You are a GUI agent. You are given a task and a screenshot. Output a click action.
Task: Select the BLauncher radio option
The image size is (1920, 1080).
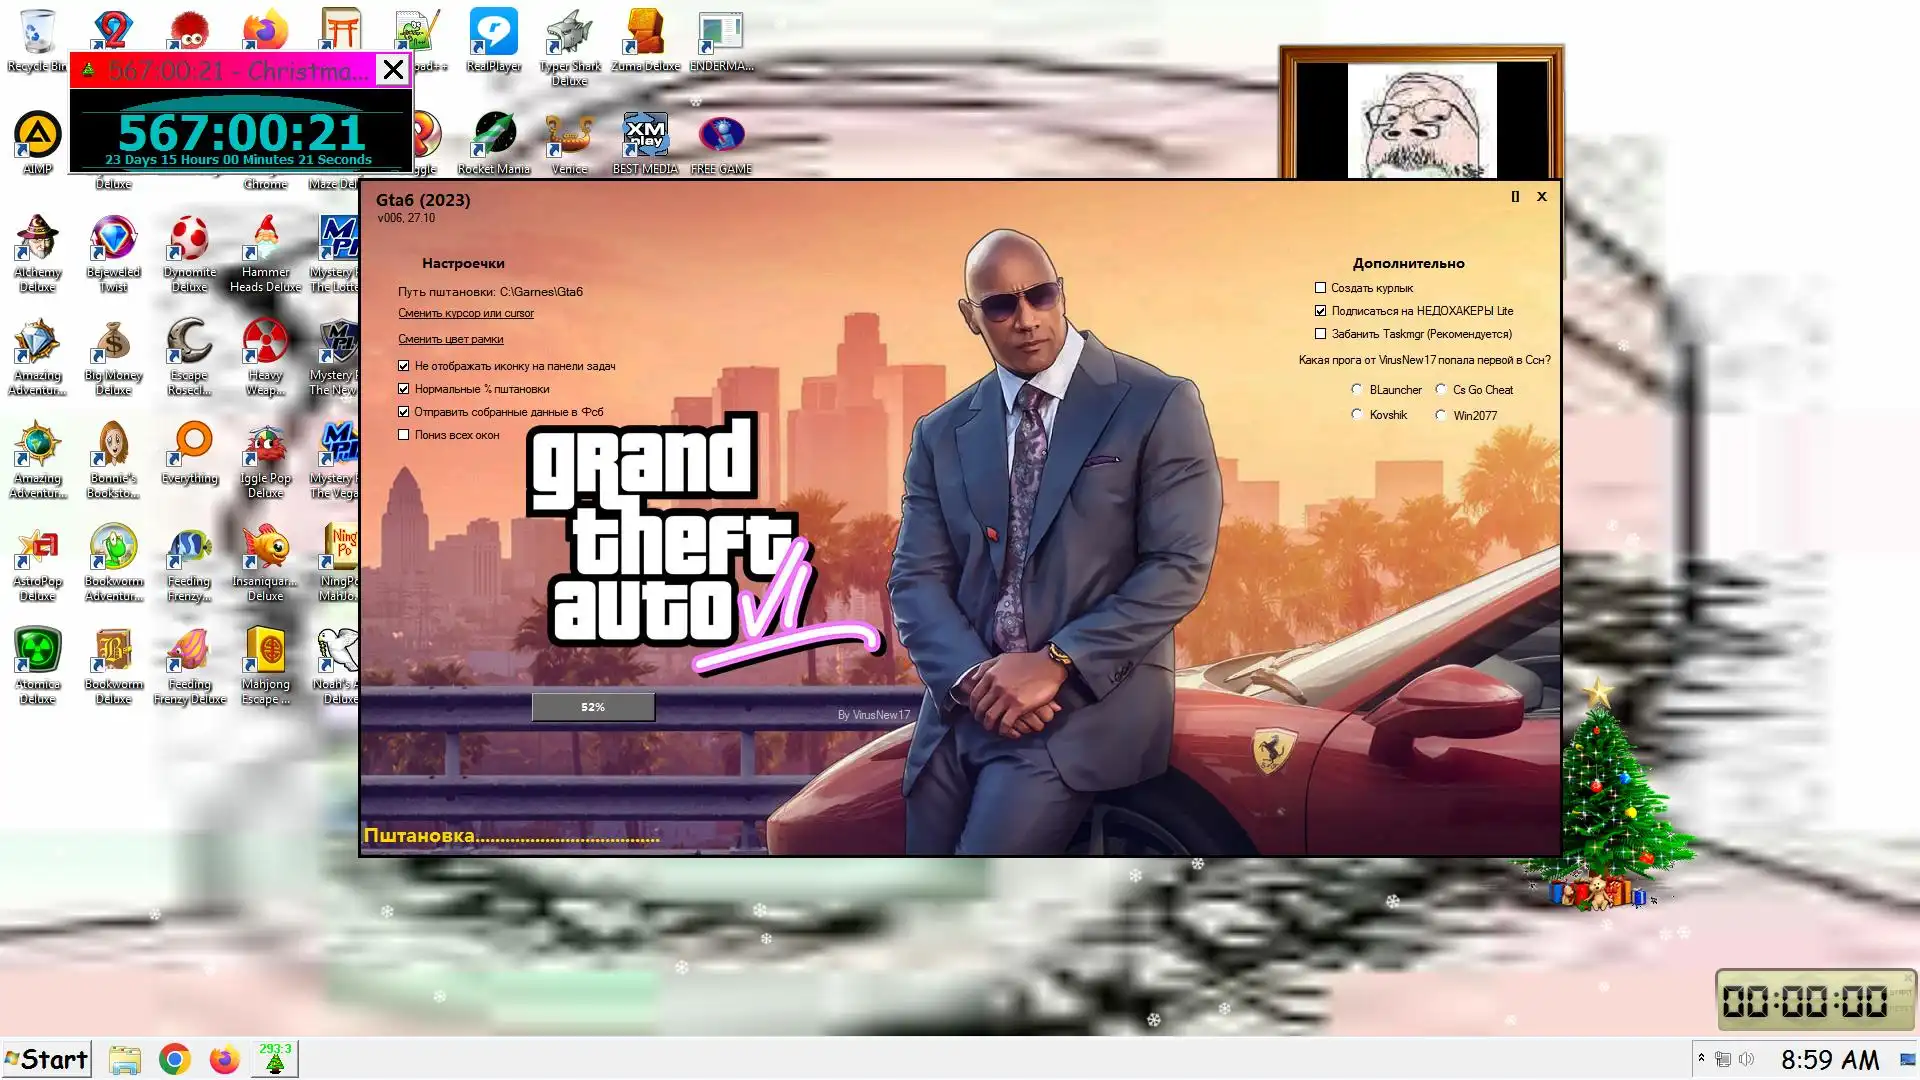[1357, 390]
